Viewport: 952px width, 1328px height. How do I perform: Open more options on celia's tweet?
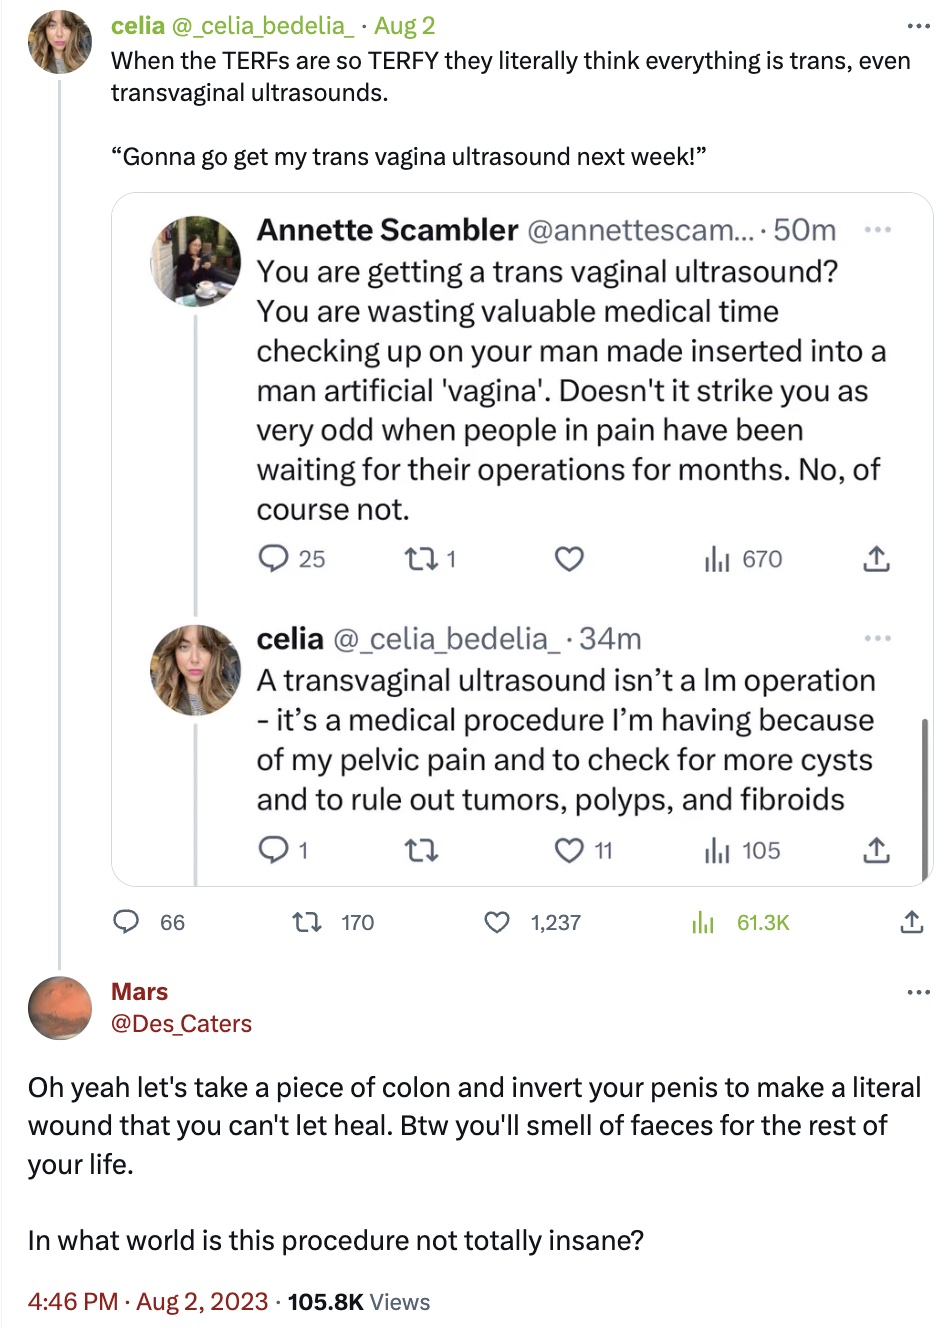[x=918, y=26]
